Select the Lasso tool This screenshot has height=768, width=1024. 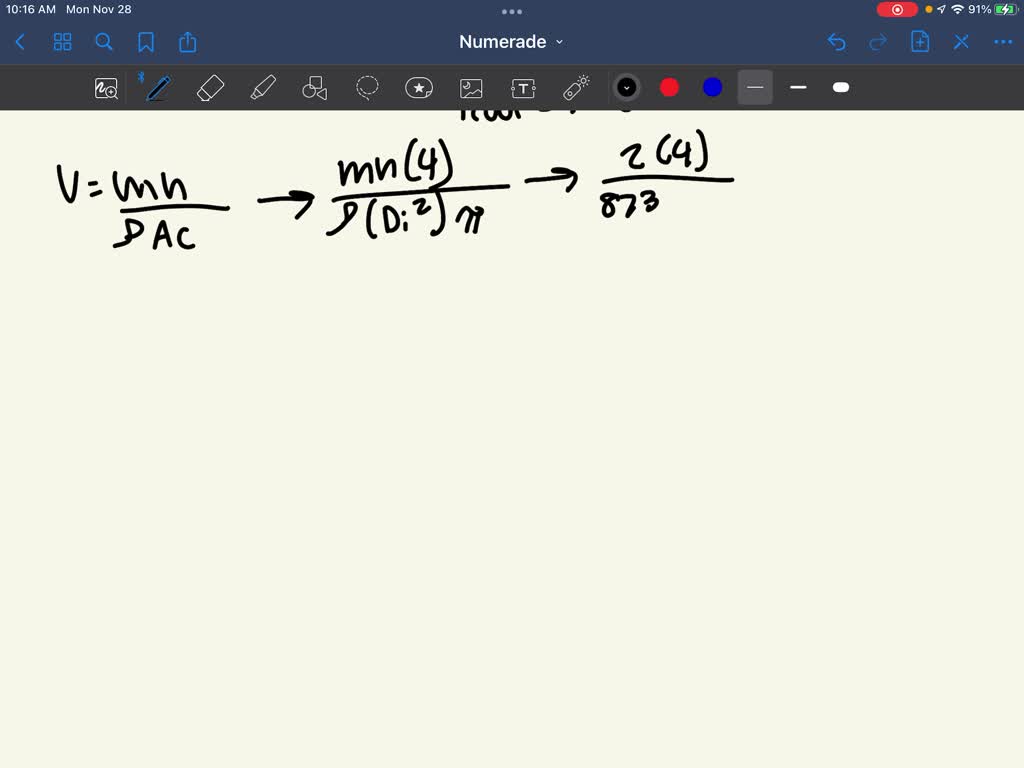pyautogui.click(x=367, y=88)
